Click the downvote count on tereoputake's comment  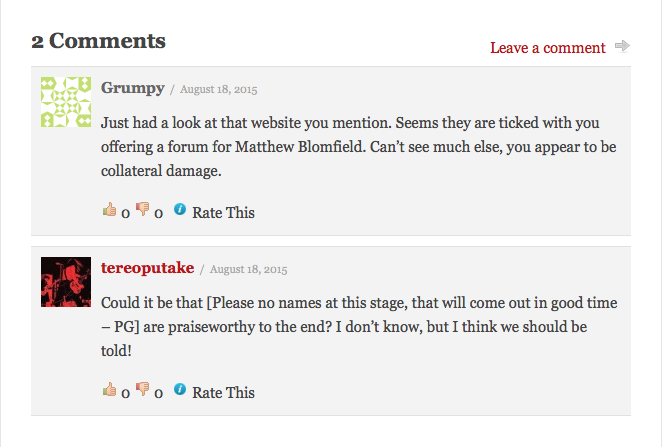(158, 393)
